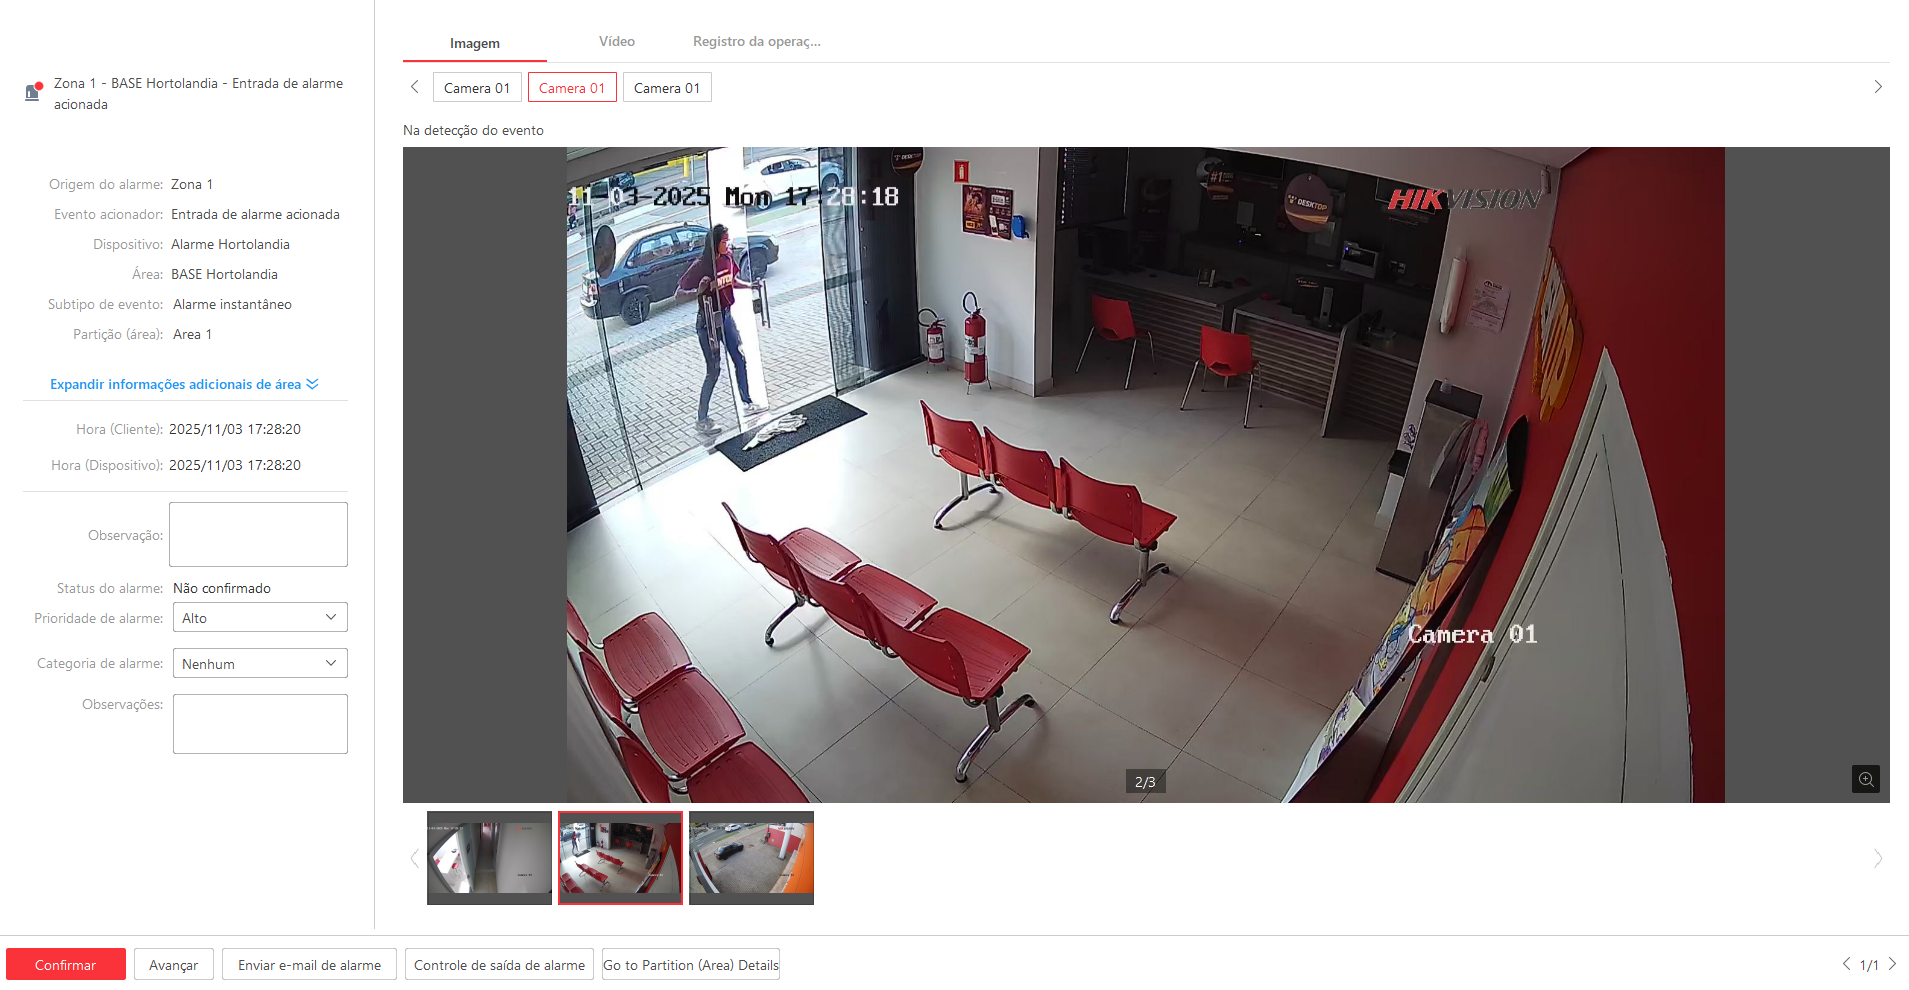Screen dimensions: 1909x990
Task: Go to next alarm page arrow
Action: [x=1892, y=964]
